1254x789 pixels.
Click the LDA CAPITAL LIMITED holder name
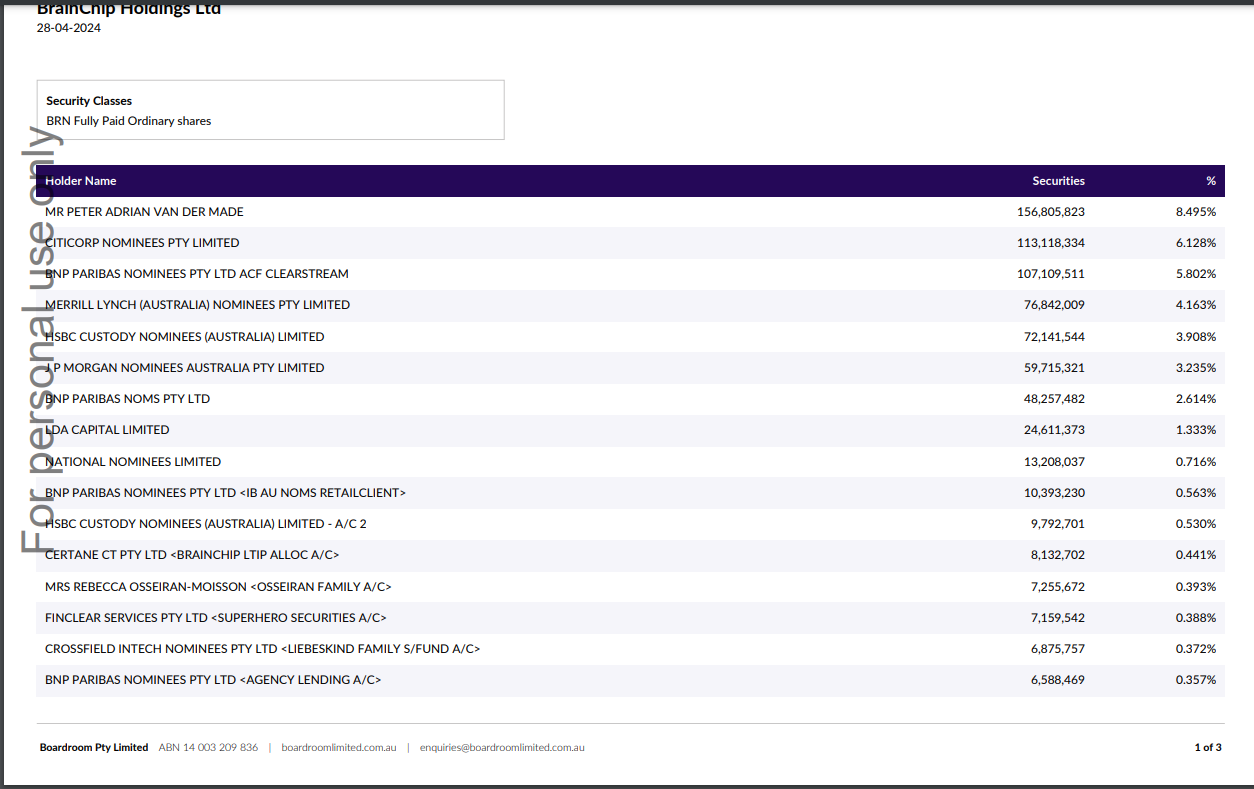click(107, 430)
